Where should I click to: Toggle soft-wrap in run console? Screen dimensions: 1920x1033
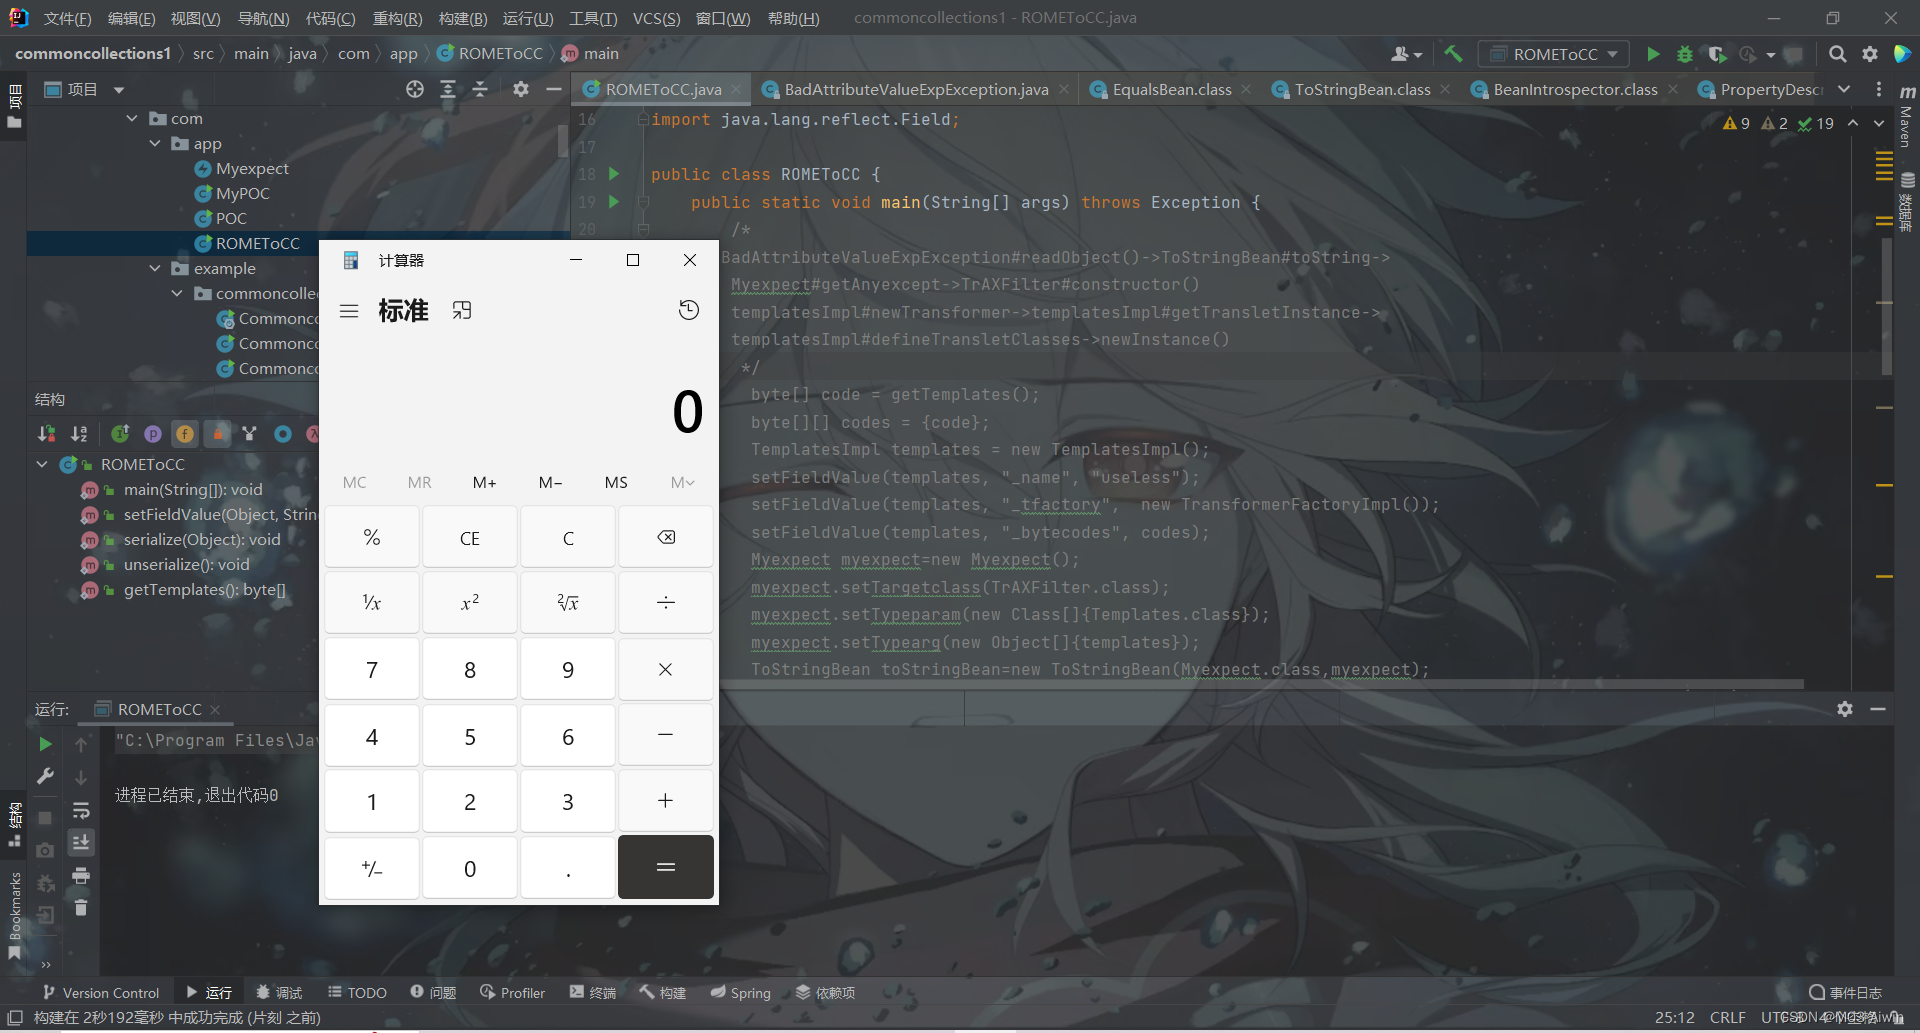pyautogui.click(x=81, y=810)
